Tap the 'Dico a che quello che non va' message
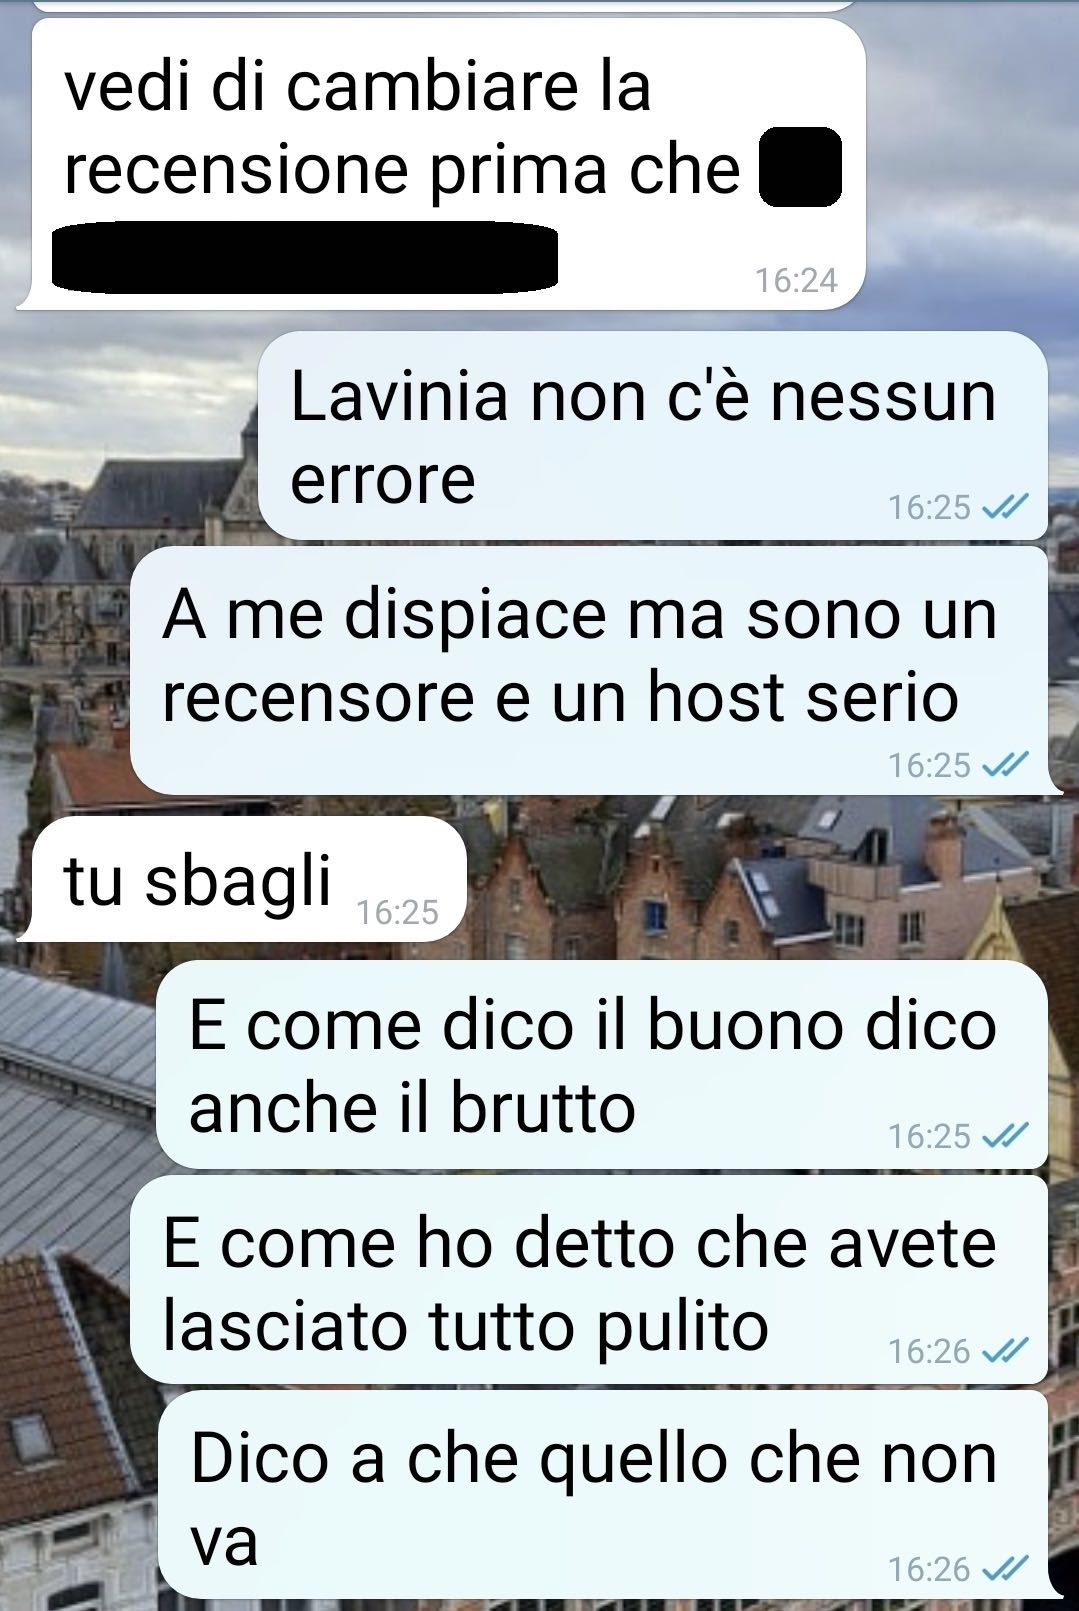 pyautogui.click(x=603, y=1496)
